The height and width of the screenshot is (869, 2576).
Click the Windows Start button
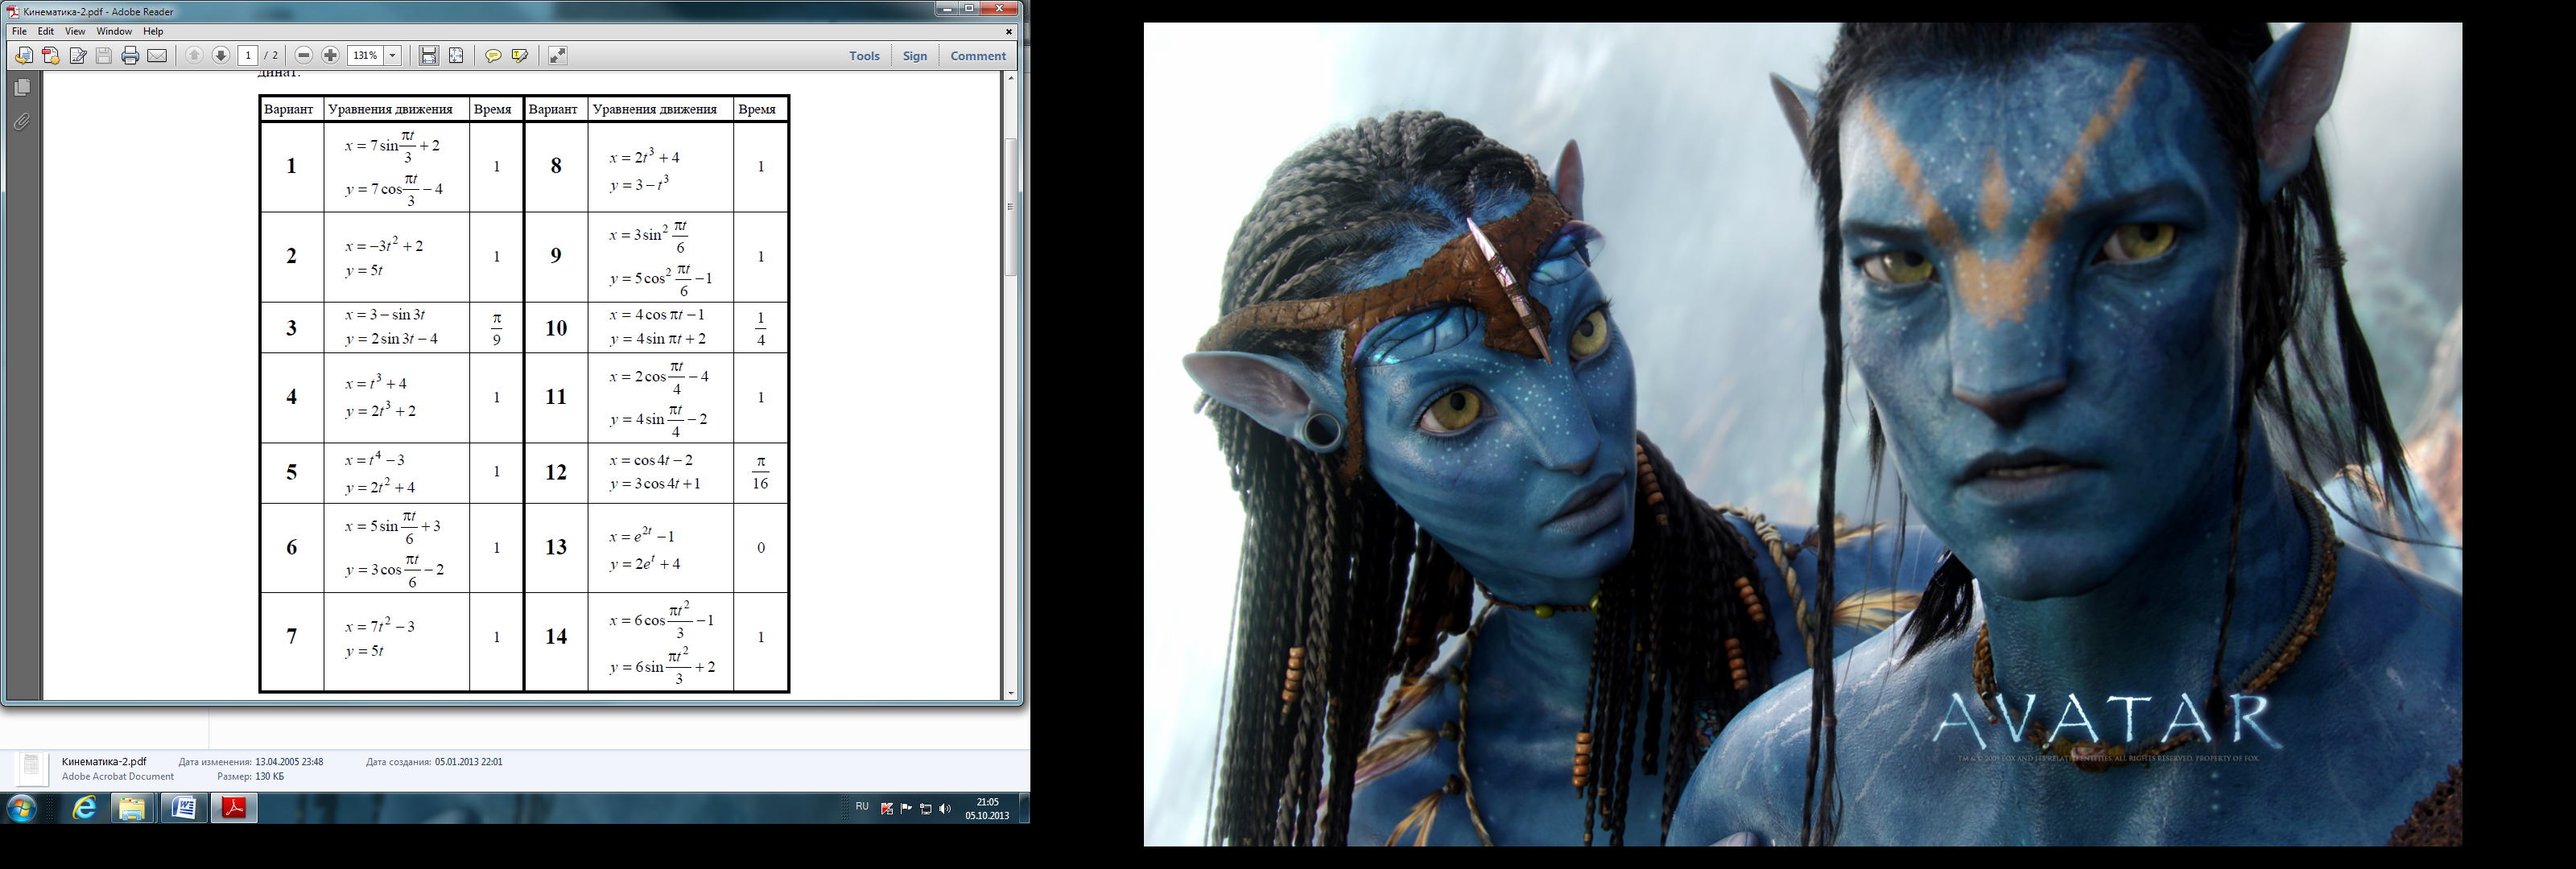(x=21, y=808)
